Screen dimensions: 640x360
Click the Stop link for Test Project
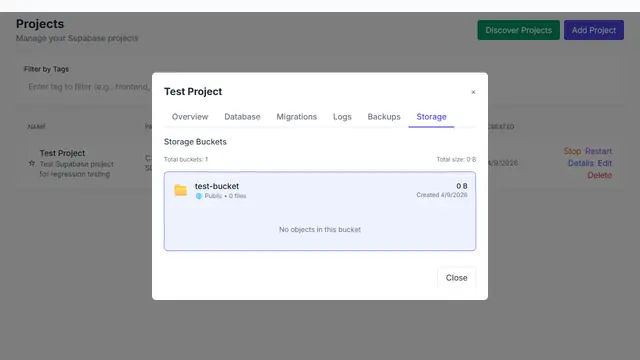pos(572,151)
